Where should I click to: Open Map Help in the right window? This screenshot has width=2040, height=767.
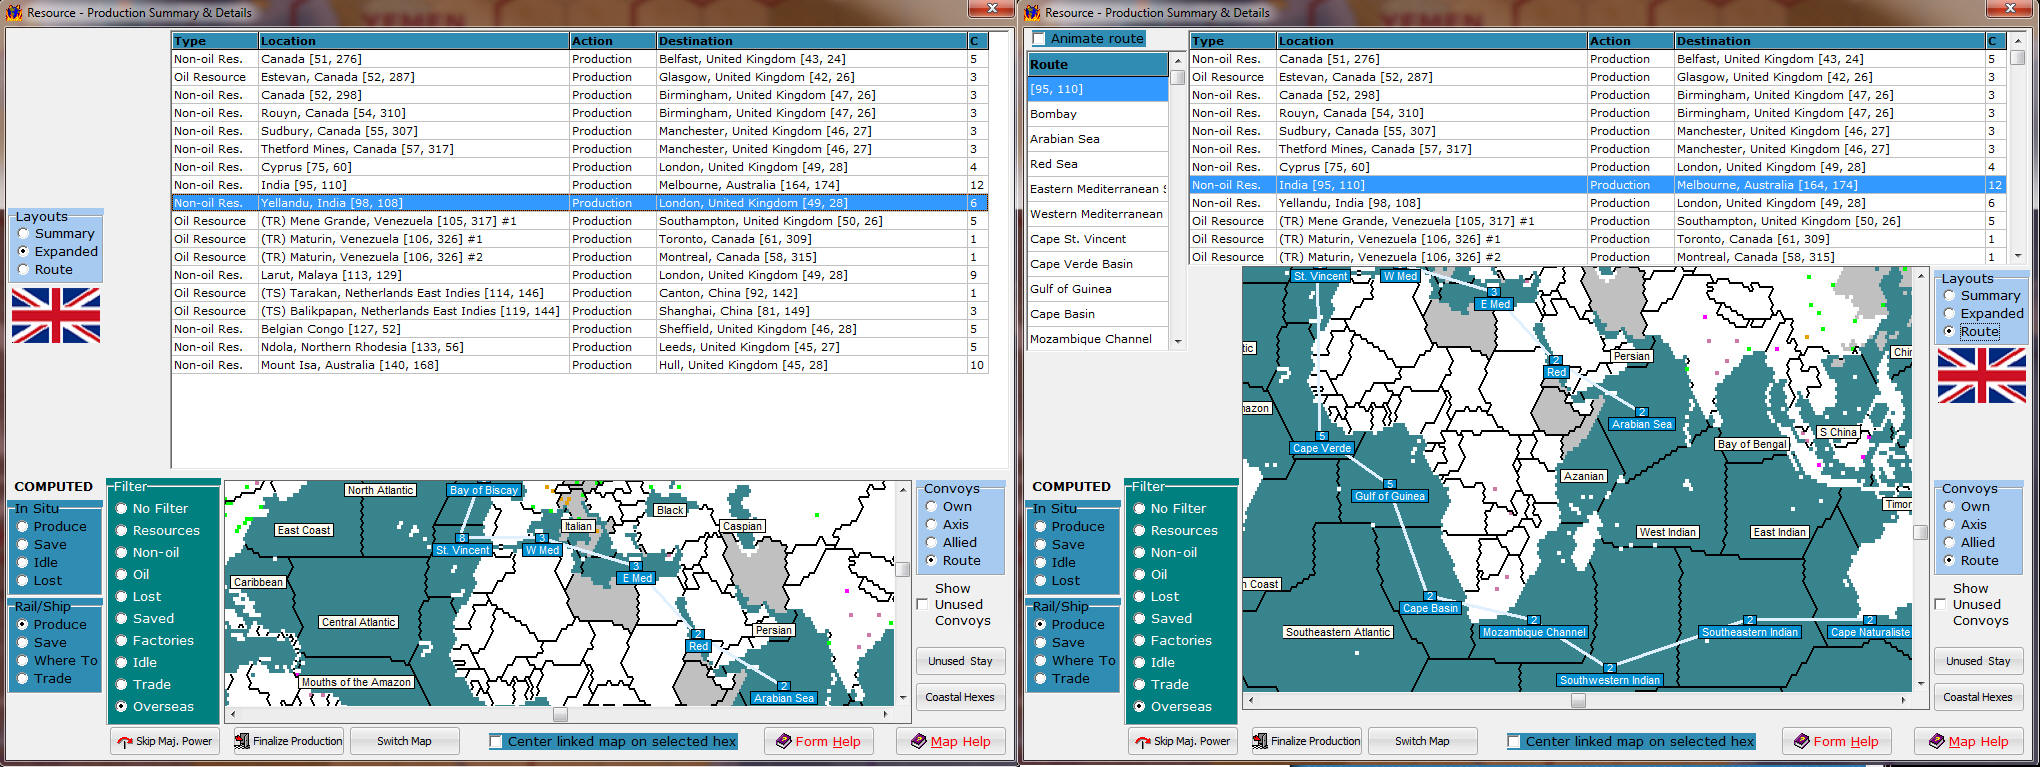click(1968, 741)
